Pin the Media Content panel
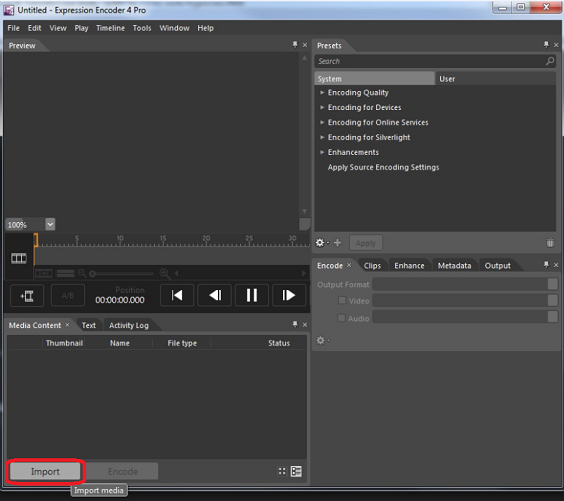 pyautogui.click(x=295, y=324)
